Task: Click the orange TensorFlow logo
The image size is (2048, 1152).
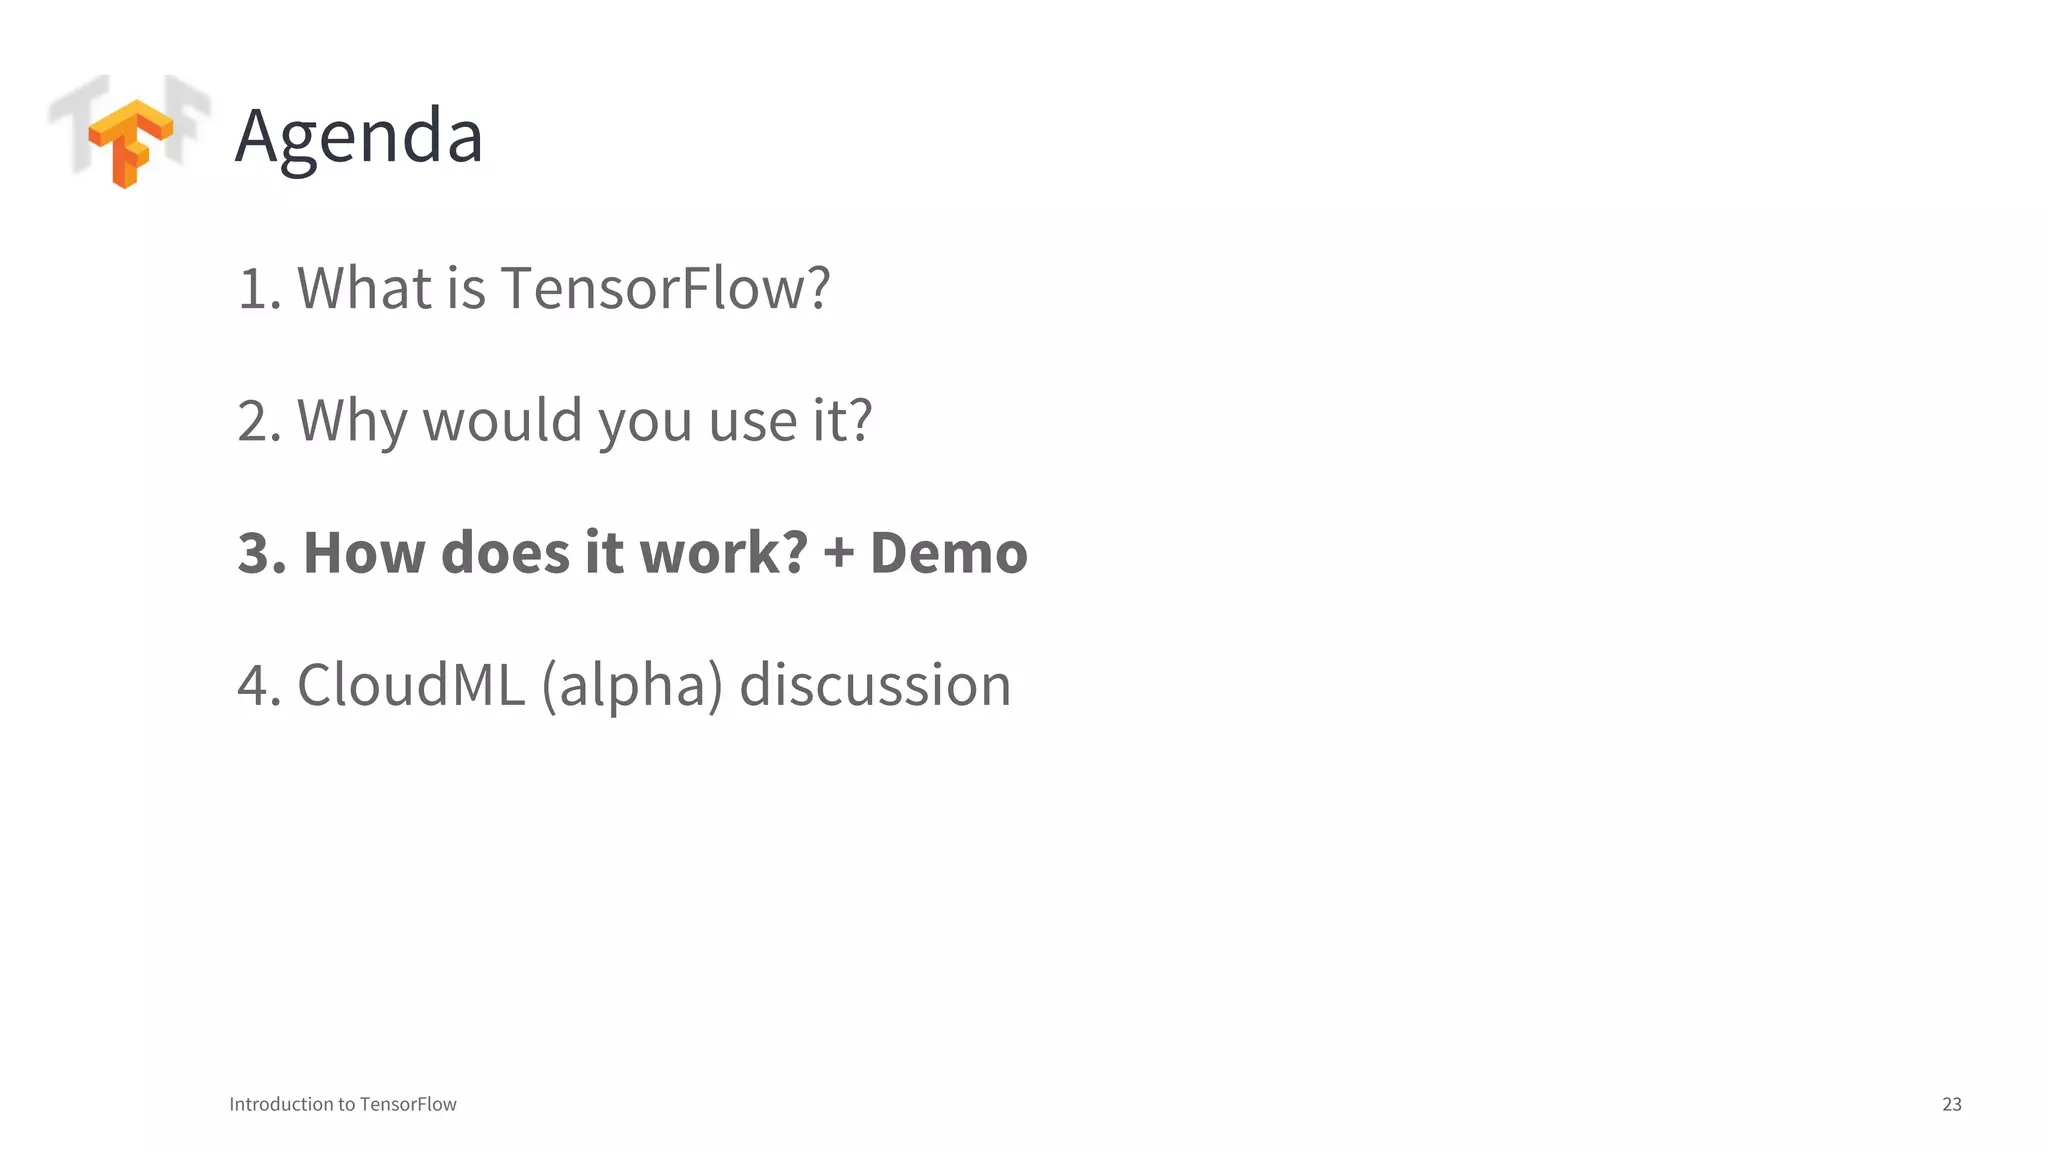Action: click(x=130, y=143)
